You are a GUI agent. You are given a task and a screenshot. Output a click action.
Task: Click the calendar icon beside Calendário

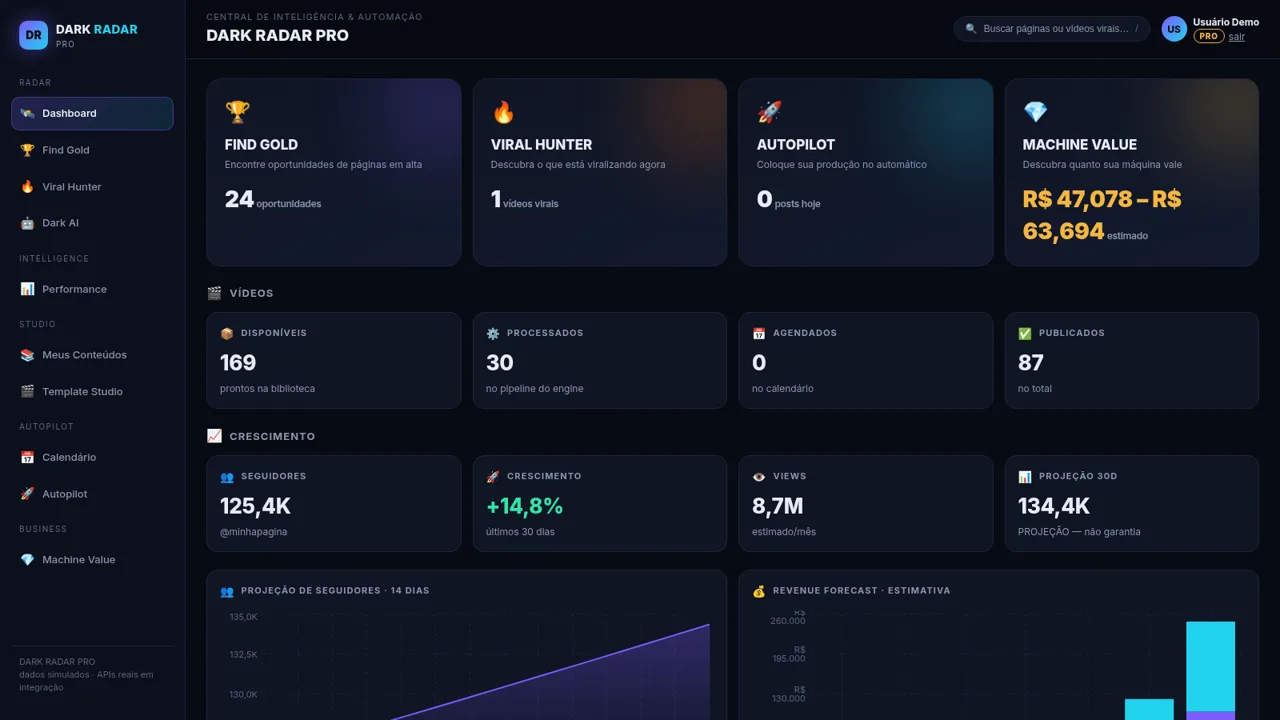pyautogui.click(x=27, y=457)
